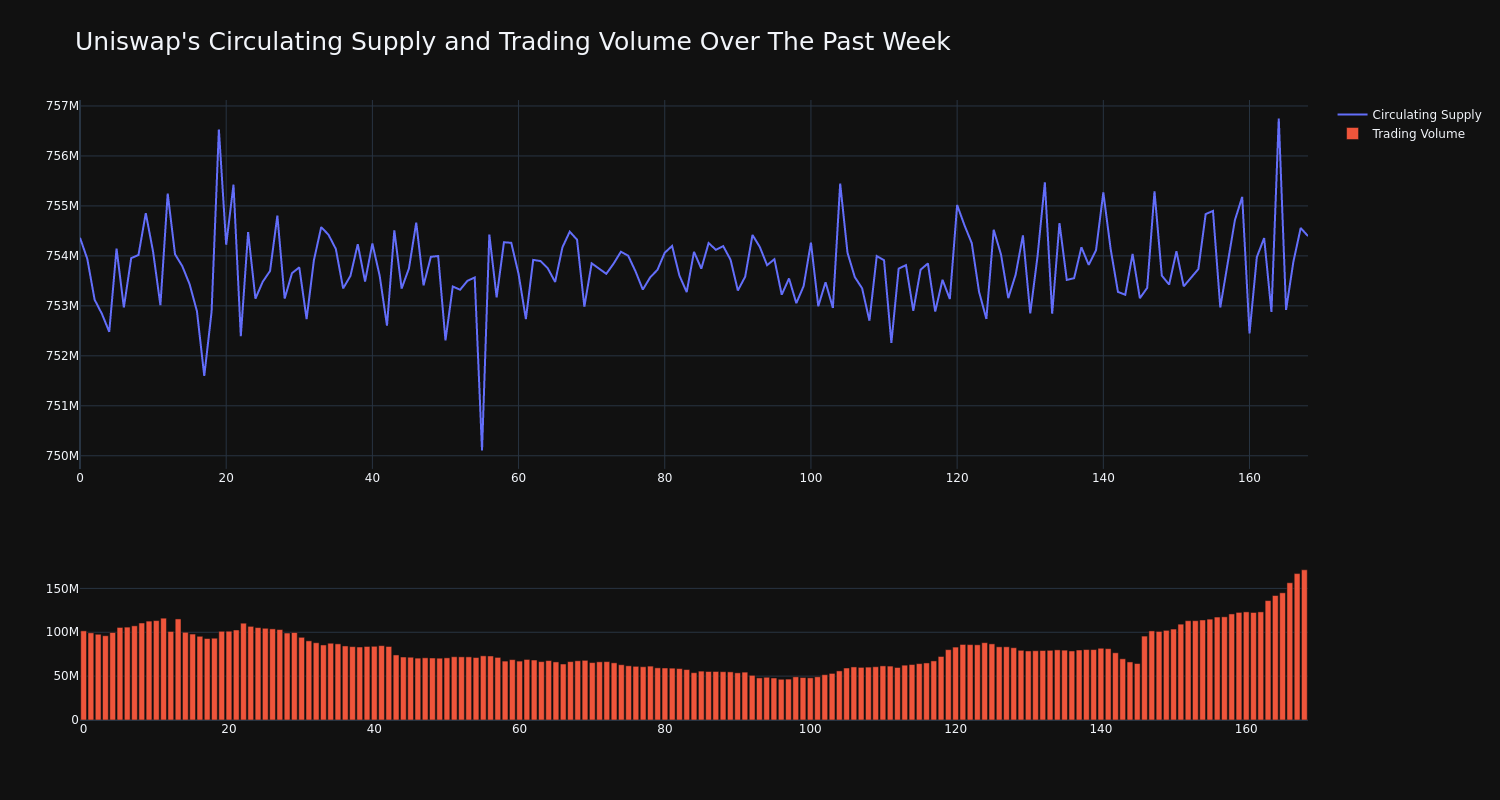
Task: Select the chart title text
Action: click(x=512, y=42)
